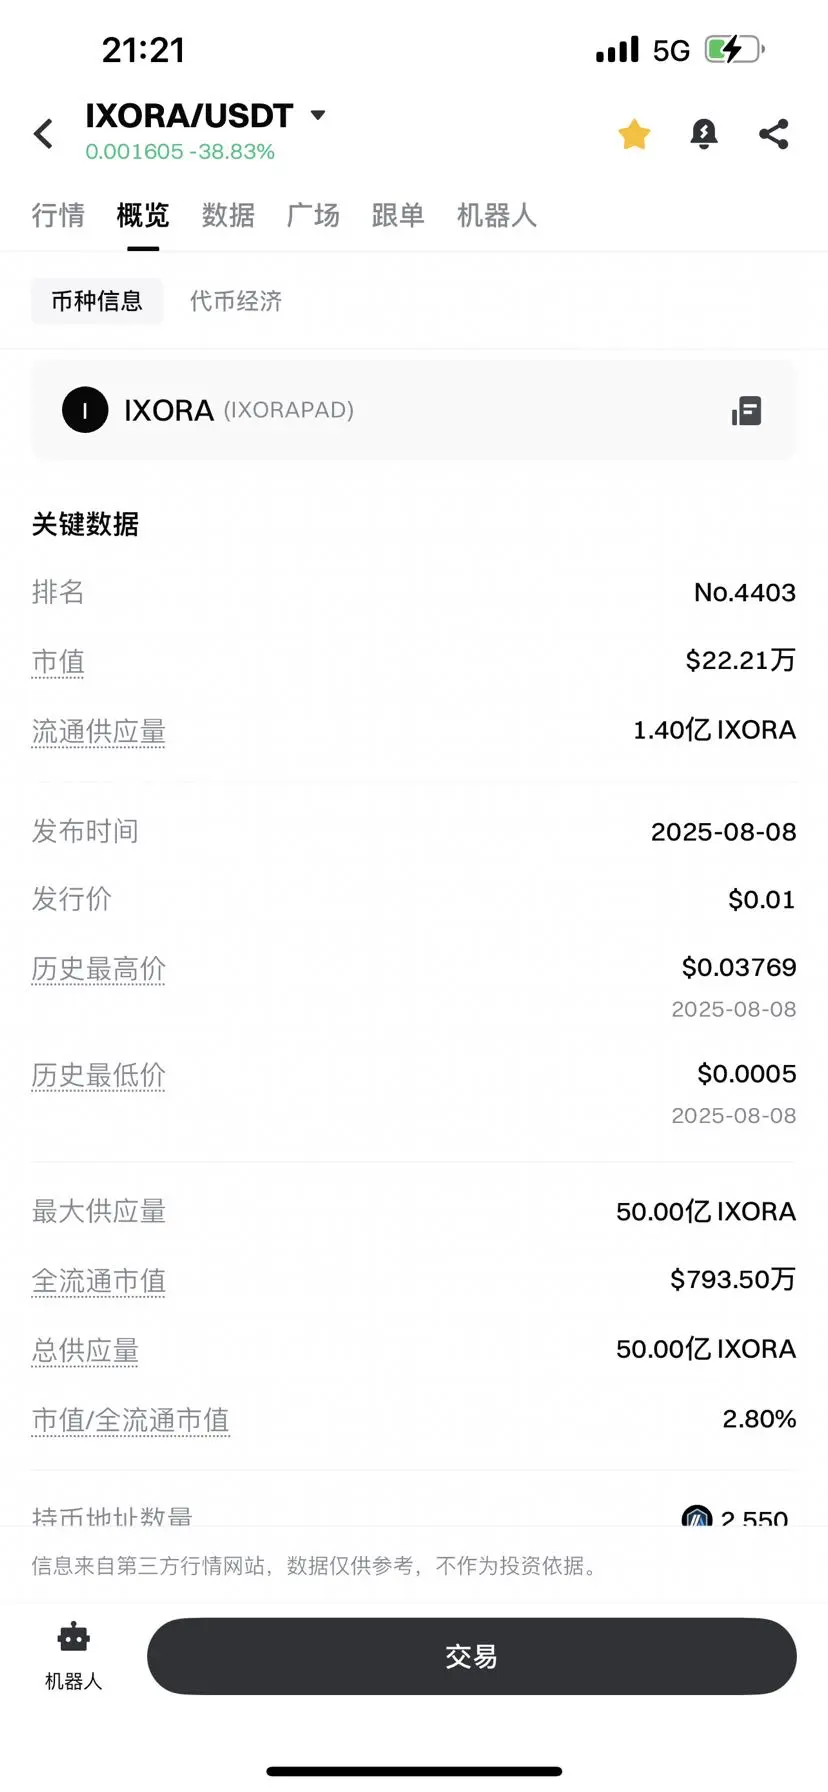Image resolution: width=828 pixels, height=1792 pixels.
Task: Open the 广场 tab
Action: [x=313, y=215]
